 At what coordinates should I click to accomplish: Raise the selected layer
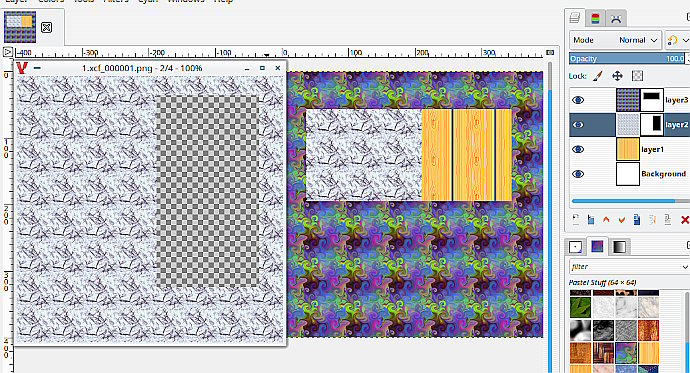coord(606,219)
